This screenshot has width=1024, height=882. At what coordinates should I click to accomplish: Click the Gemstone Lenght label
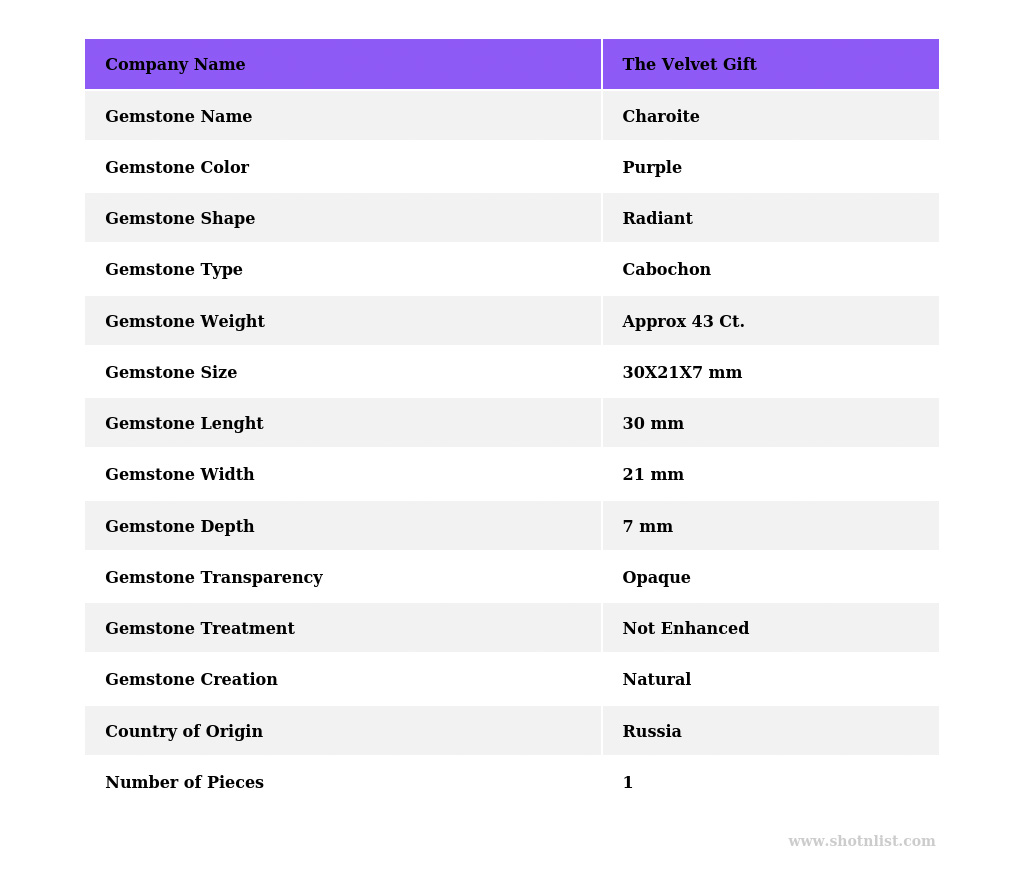pyautogui.click(x=184, y=424)
